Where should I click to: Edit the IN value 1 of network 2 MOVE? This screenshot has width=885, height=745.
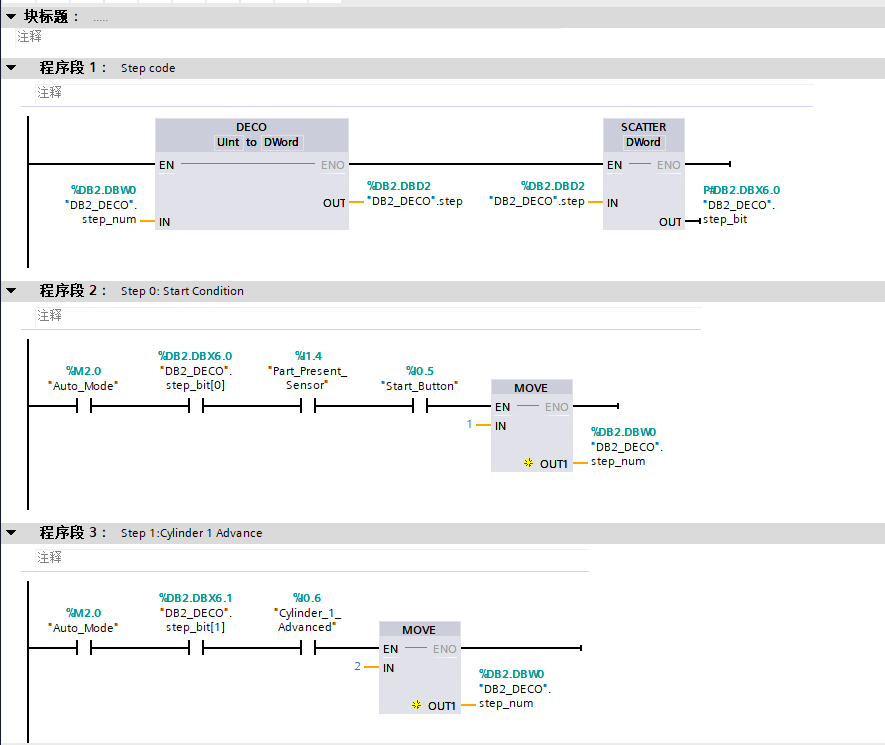[469, 425]
